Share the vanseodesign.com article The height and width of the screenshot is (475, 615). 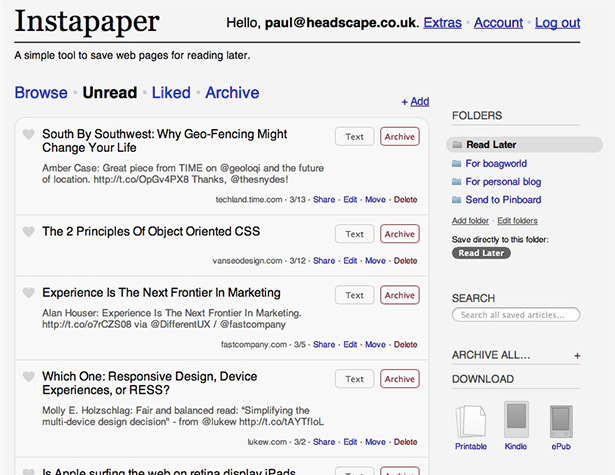tap(324, 261)
